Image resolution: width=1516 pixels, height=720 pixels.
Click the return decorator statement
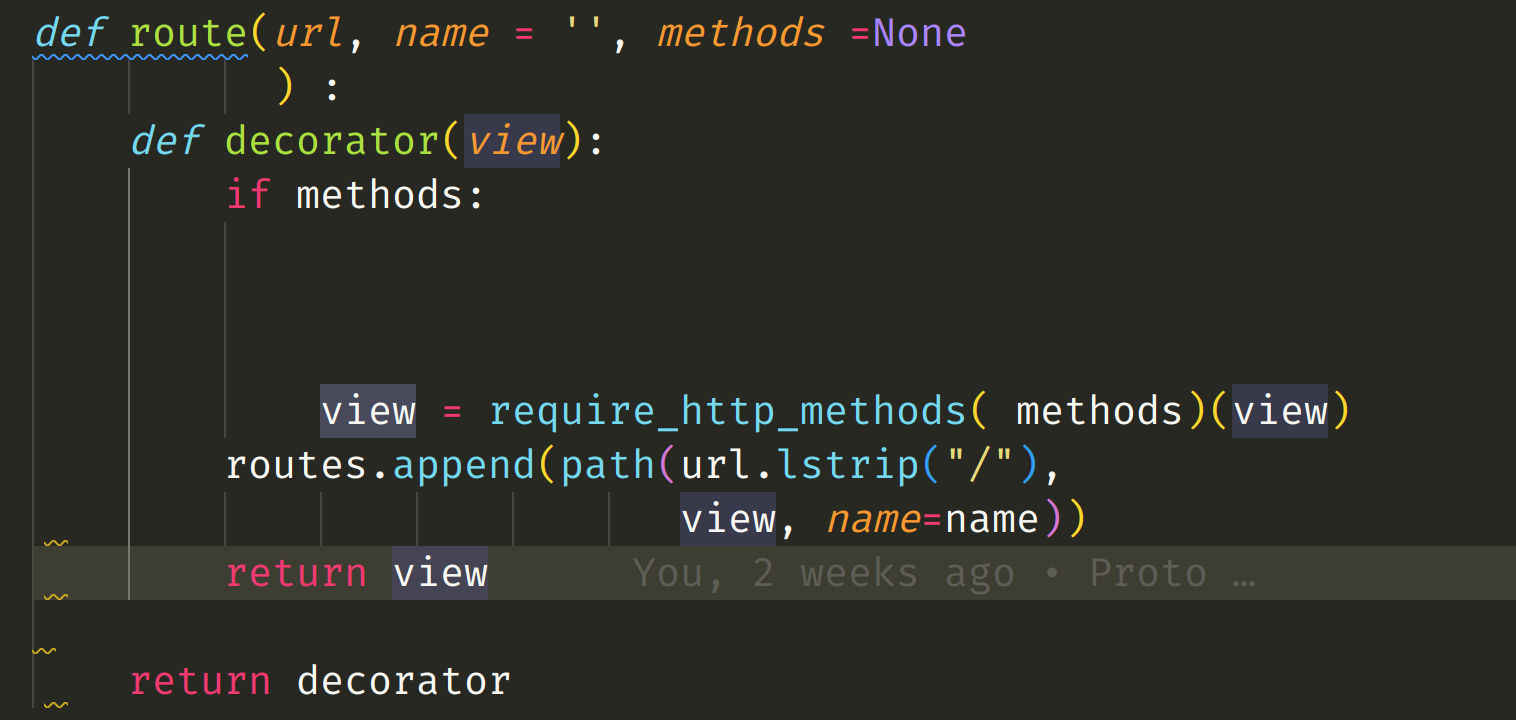[320, 680]
